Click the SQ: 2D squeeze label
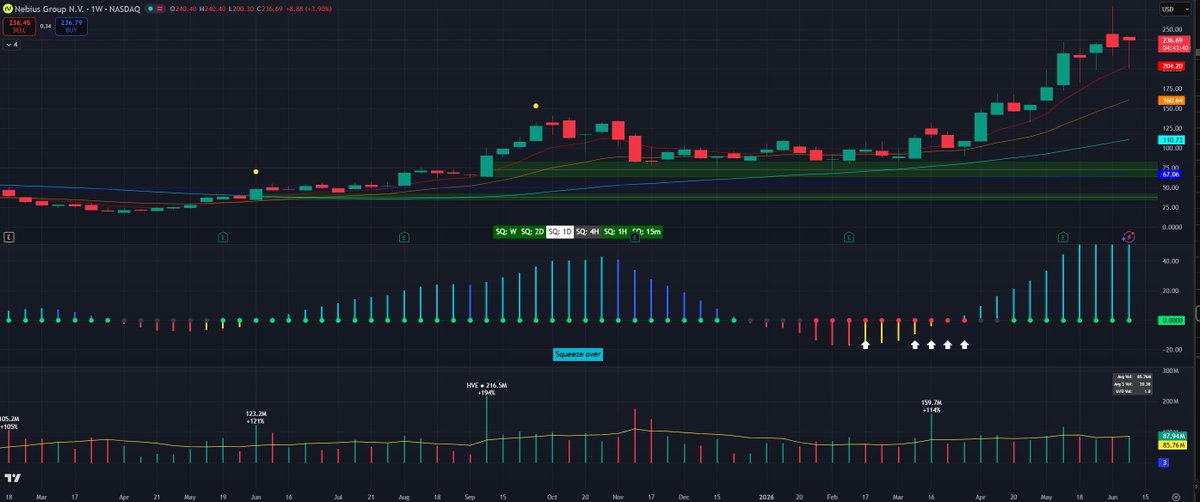 coord(533,231)
